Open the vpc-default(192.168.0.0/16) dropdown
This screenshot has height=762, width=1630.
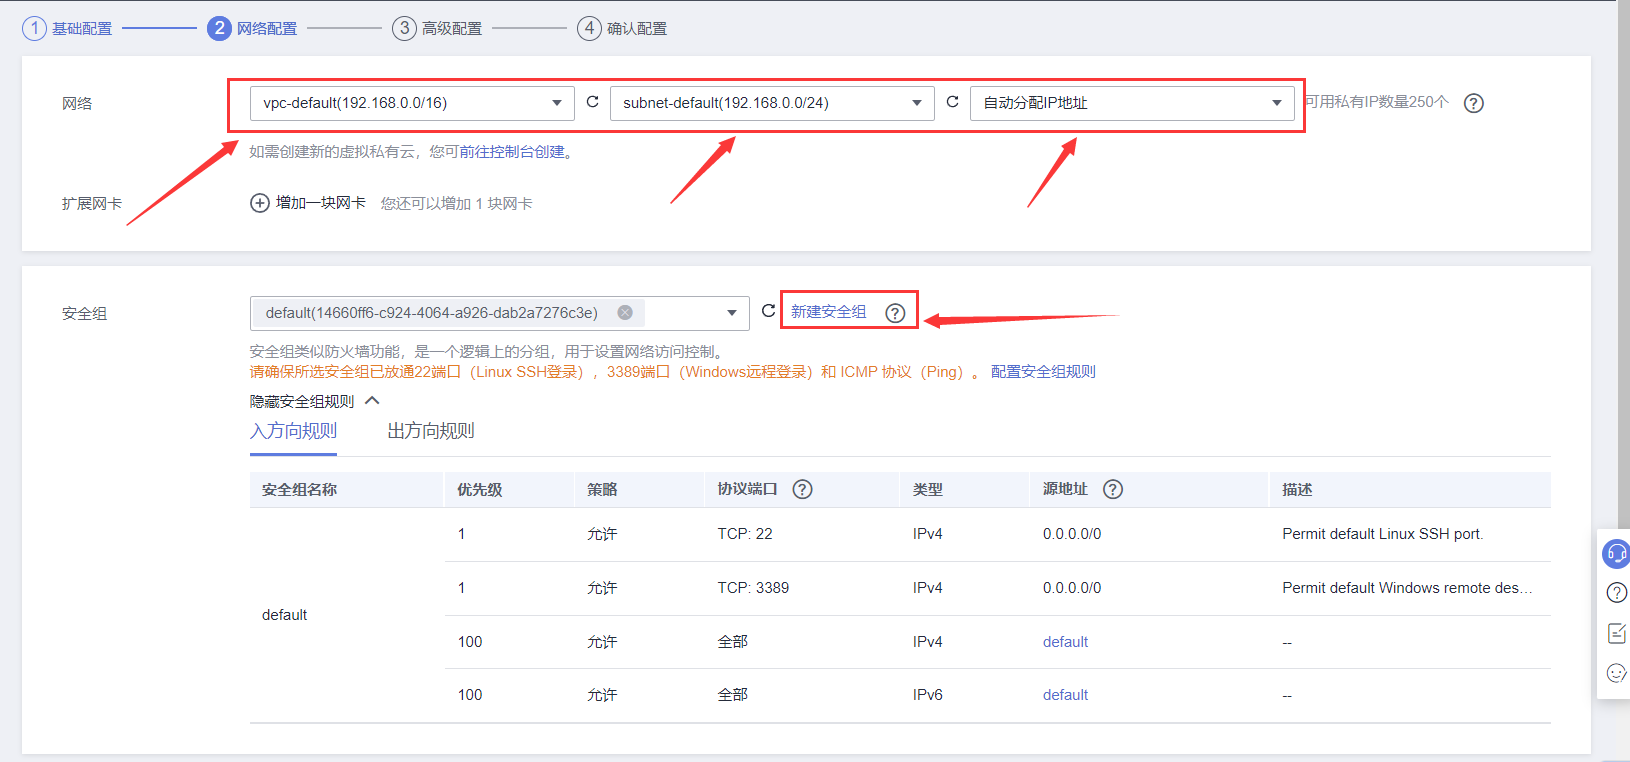pyautogui.click(x=412, y=103)
